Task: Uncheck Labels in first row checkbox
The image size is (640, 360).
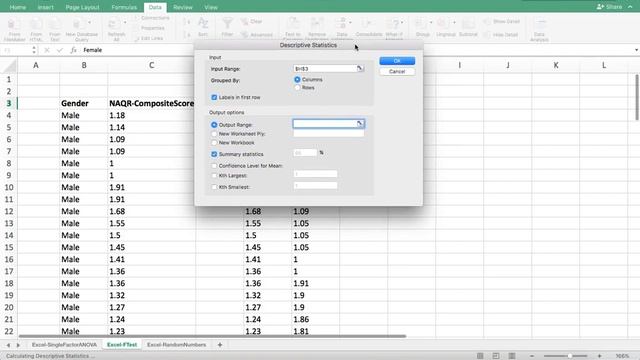Action: click(x=214, y=98)
